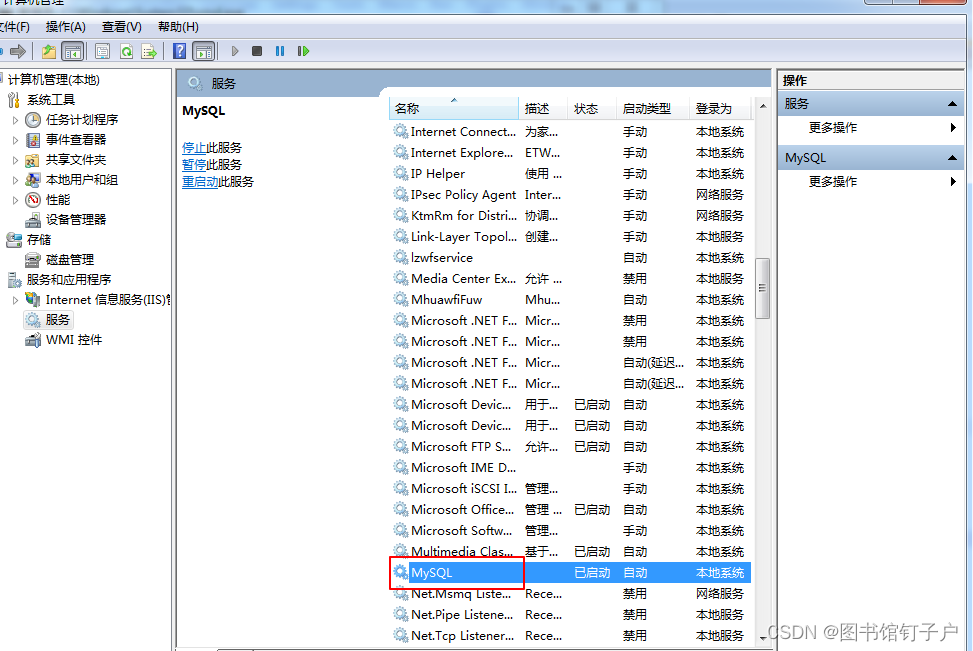Open 更多操作 submenu under MySQL
Screen dimensions: 973x651
click(x=871, y=182)
